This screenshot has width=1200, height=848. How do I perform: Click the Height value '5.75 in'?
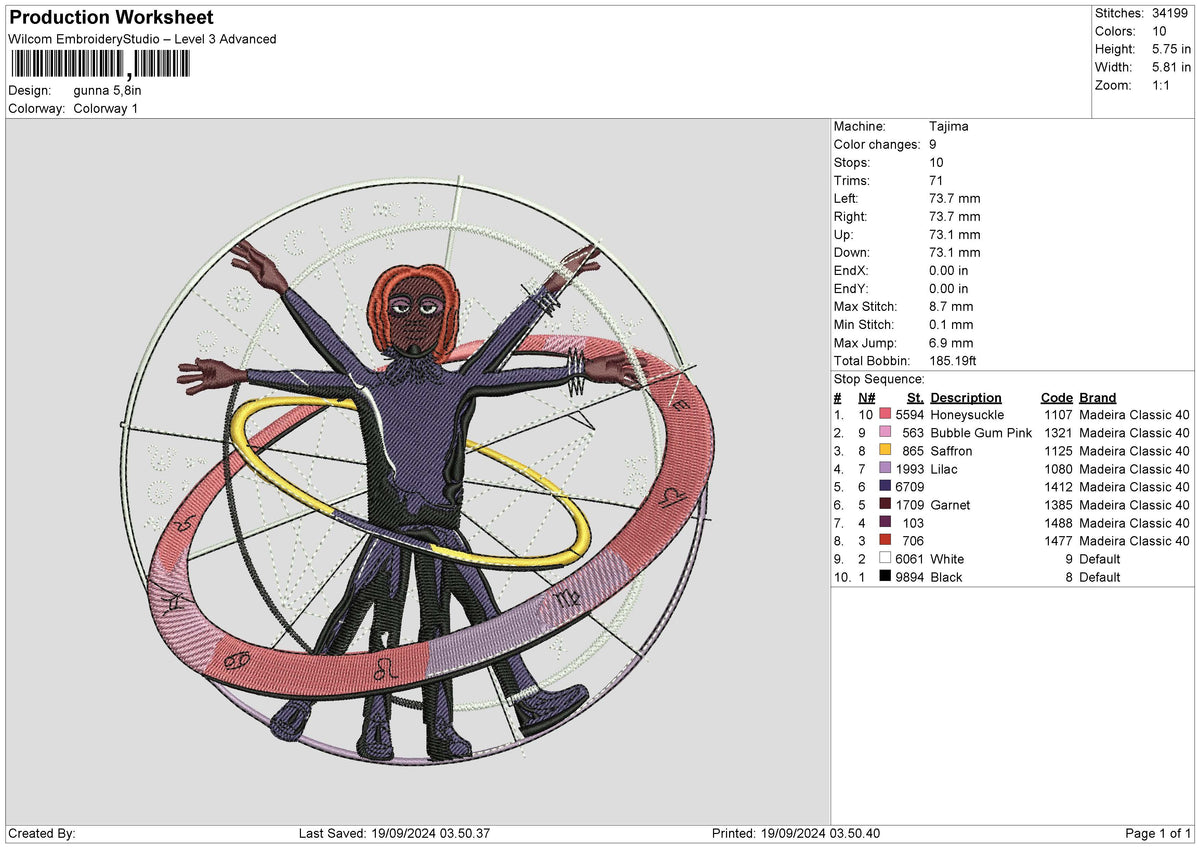(1171, 49)
